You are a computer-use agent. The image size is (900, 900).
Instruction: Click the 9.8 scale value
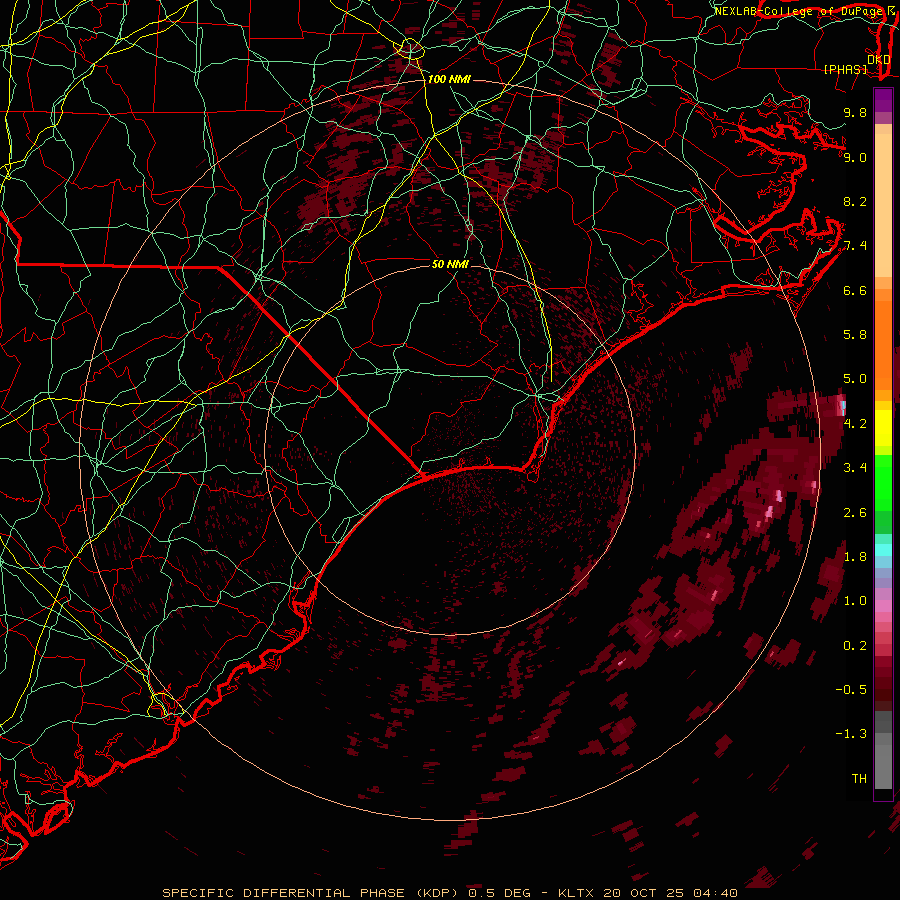pos(855,112)
